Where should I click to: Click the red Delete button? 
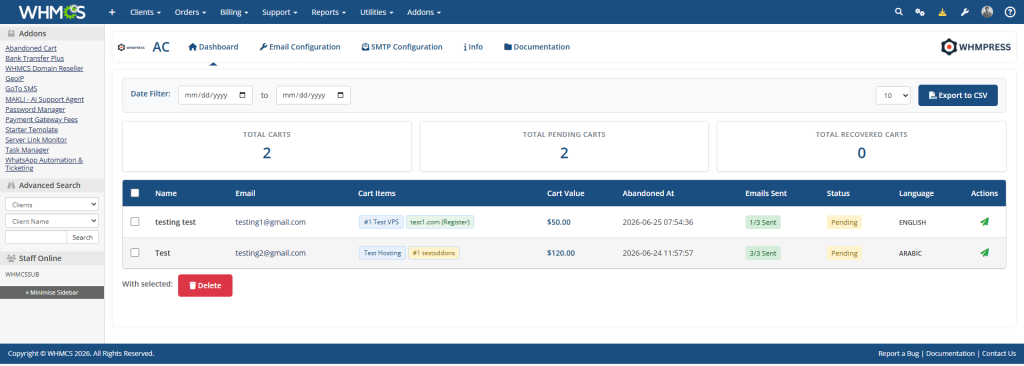pyautogui.click(x=205, y=286)
